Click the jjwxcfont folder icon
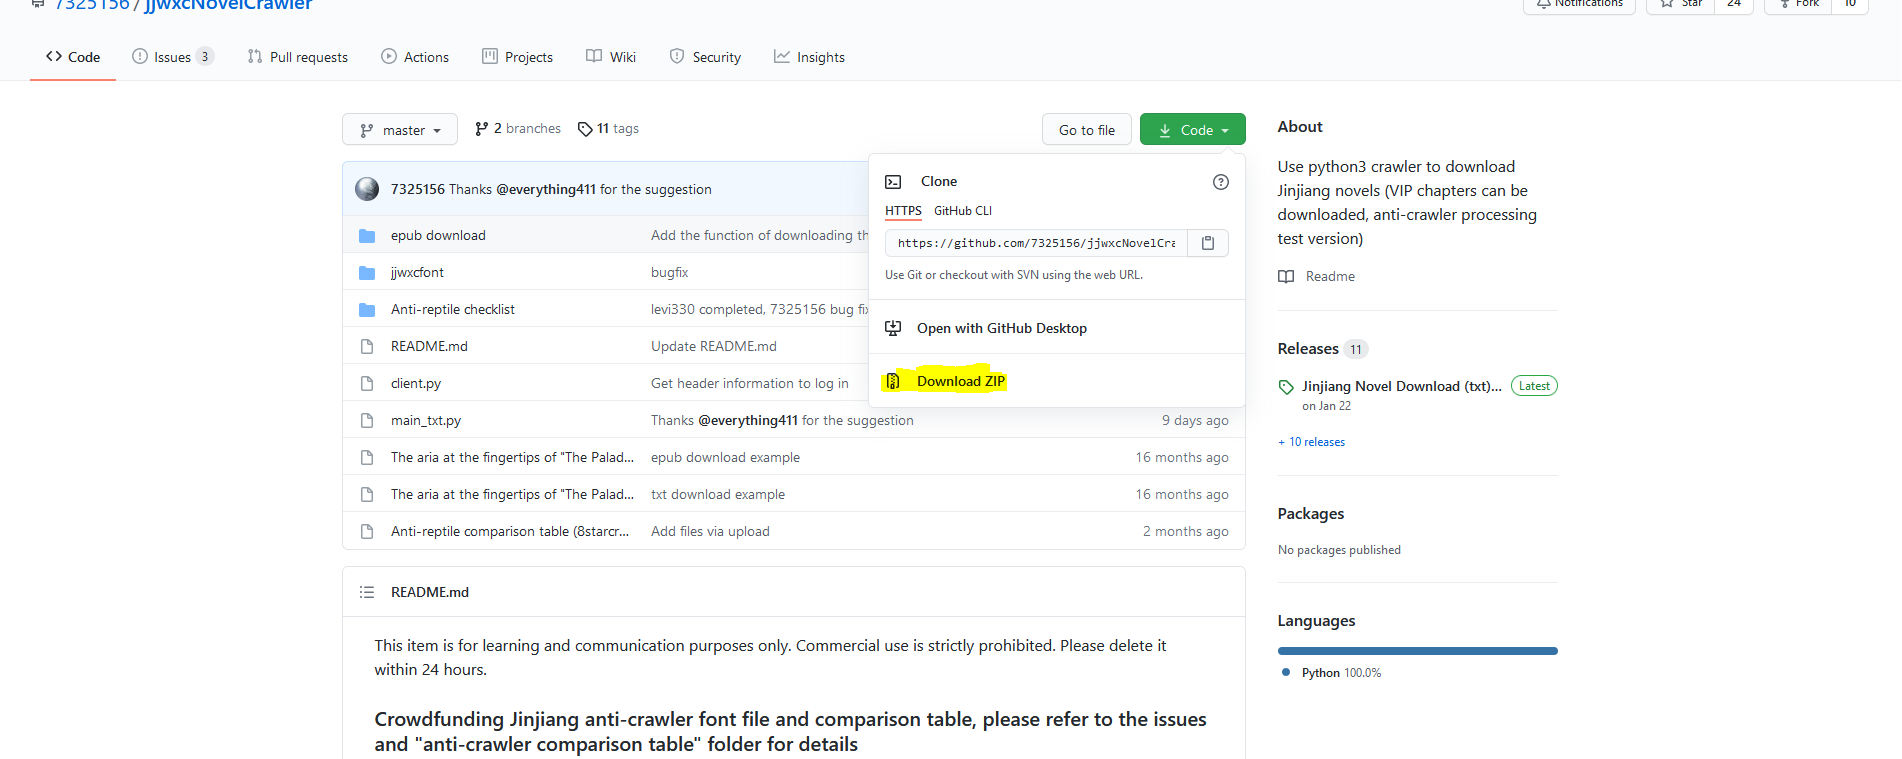1902x759 pixels. pos(367,273)
